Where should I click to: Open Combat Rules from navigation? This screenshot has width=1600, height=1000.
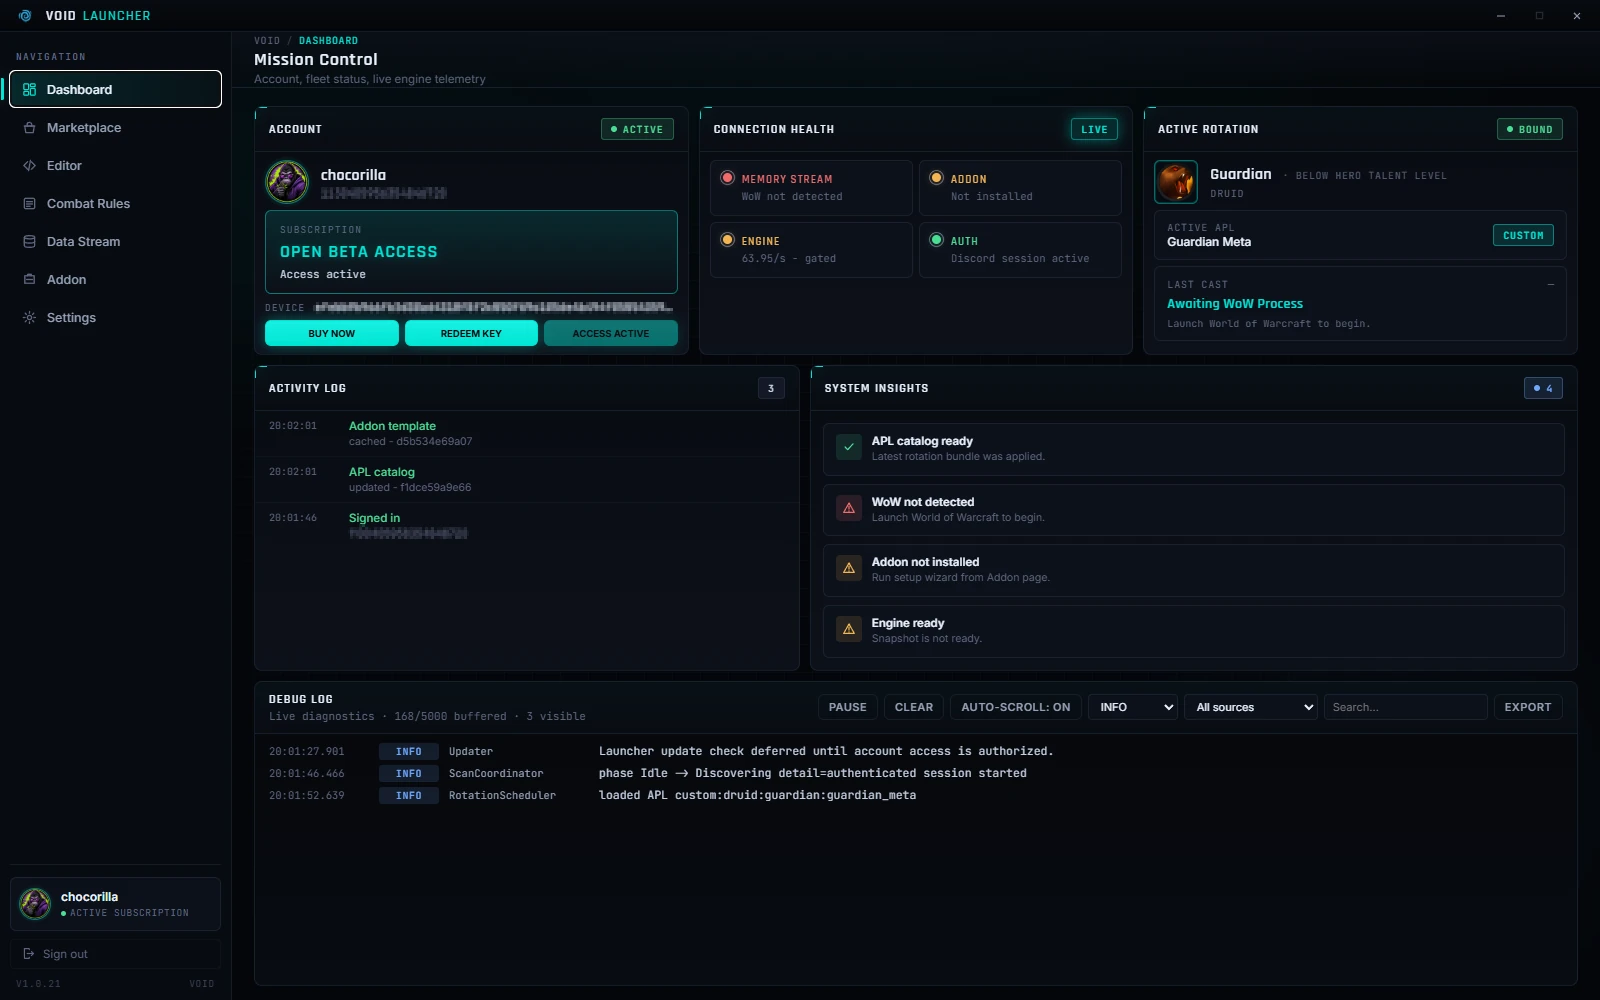pyautogui.click(x=115, y=204)
